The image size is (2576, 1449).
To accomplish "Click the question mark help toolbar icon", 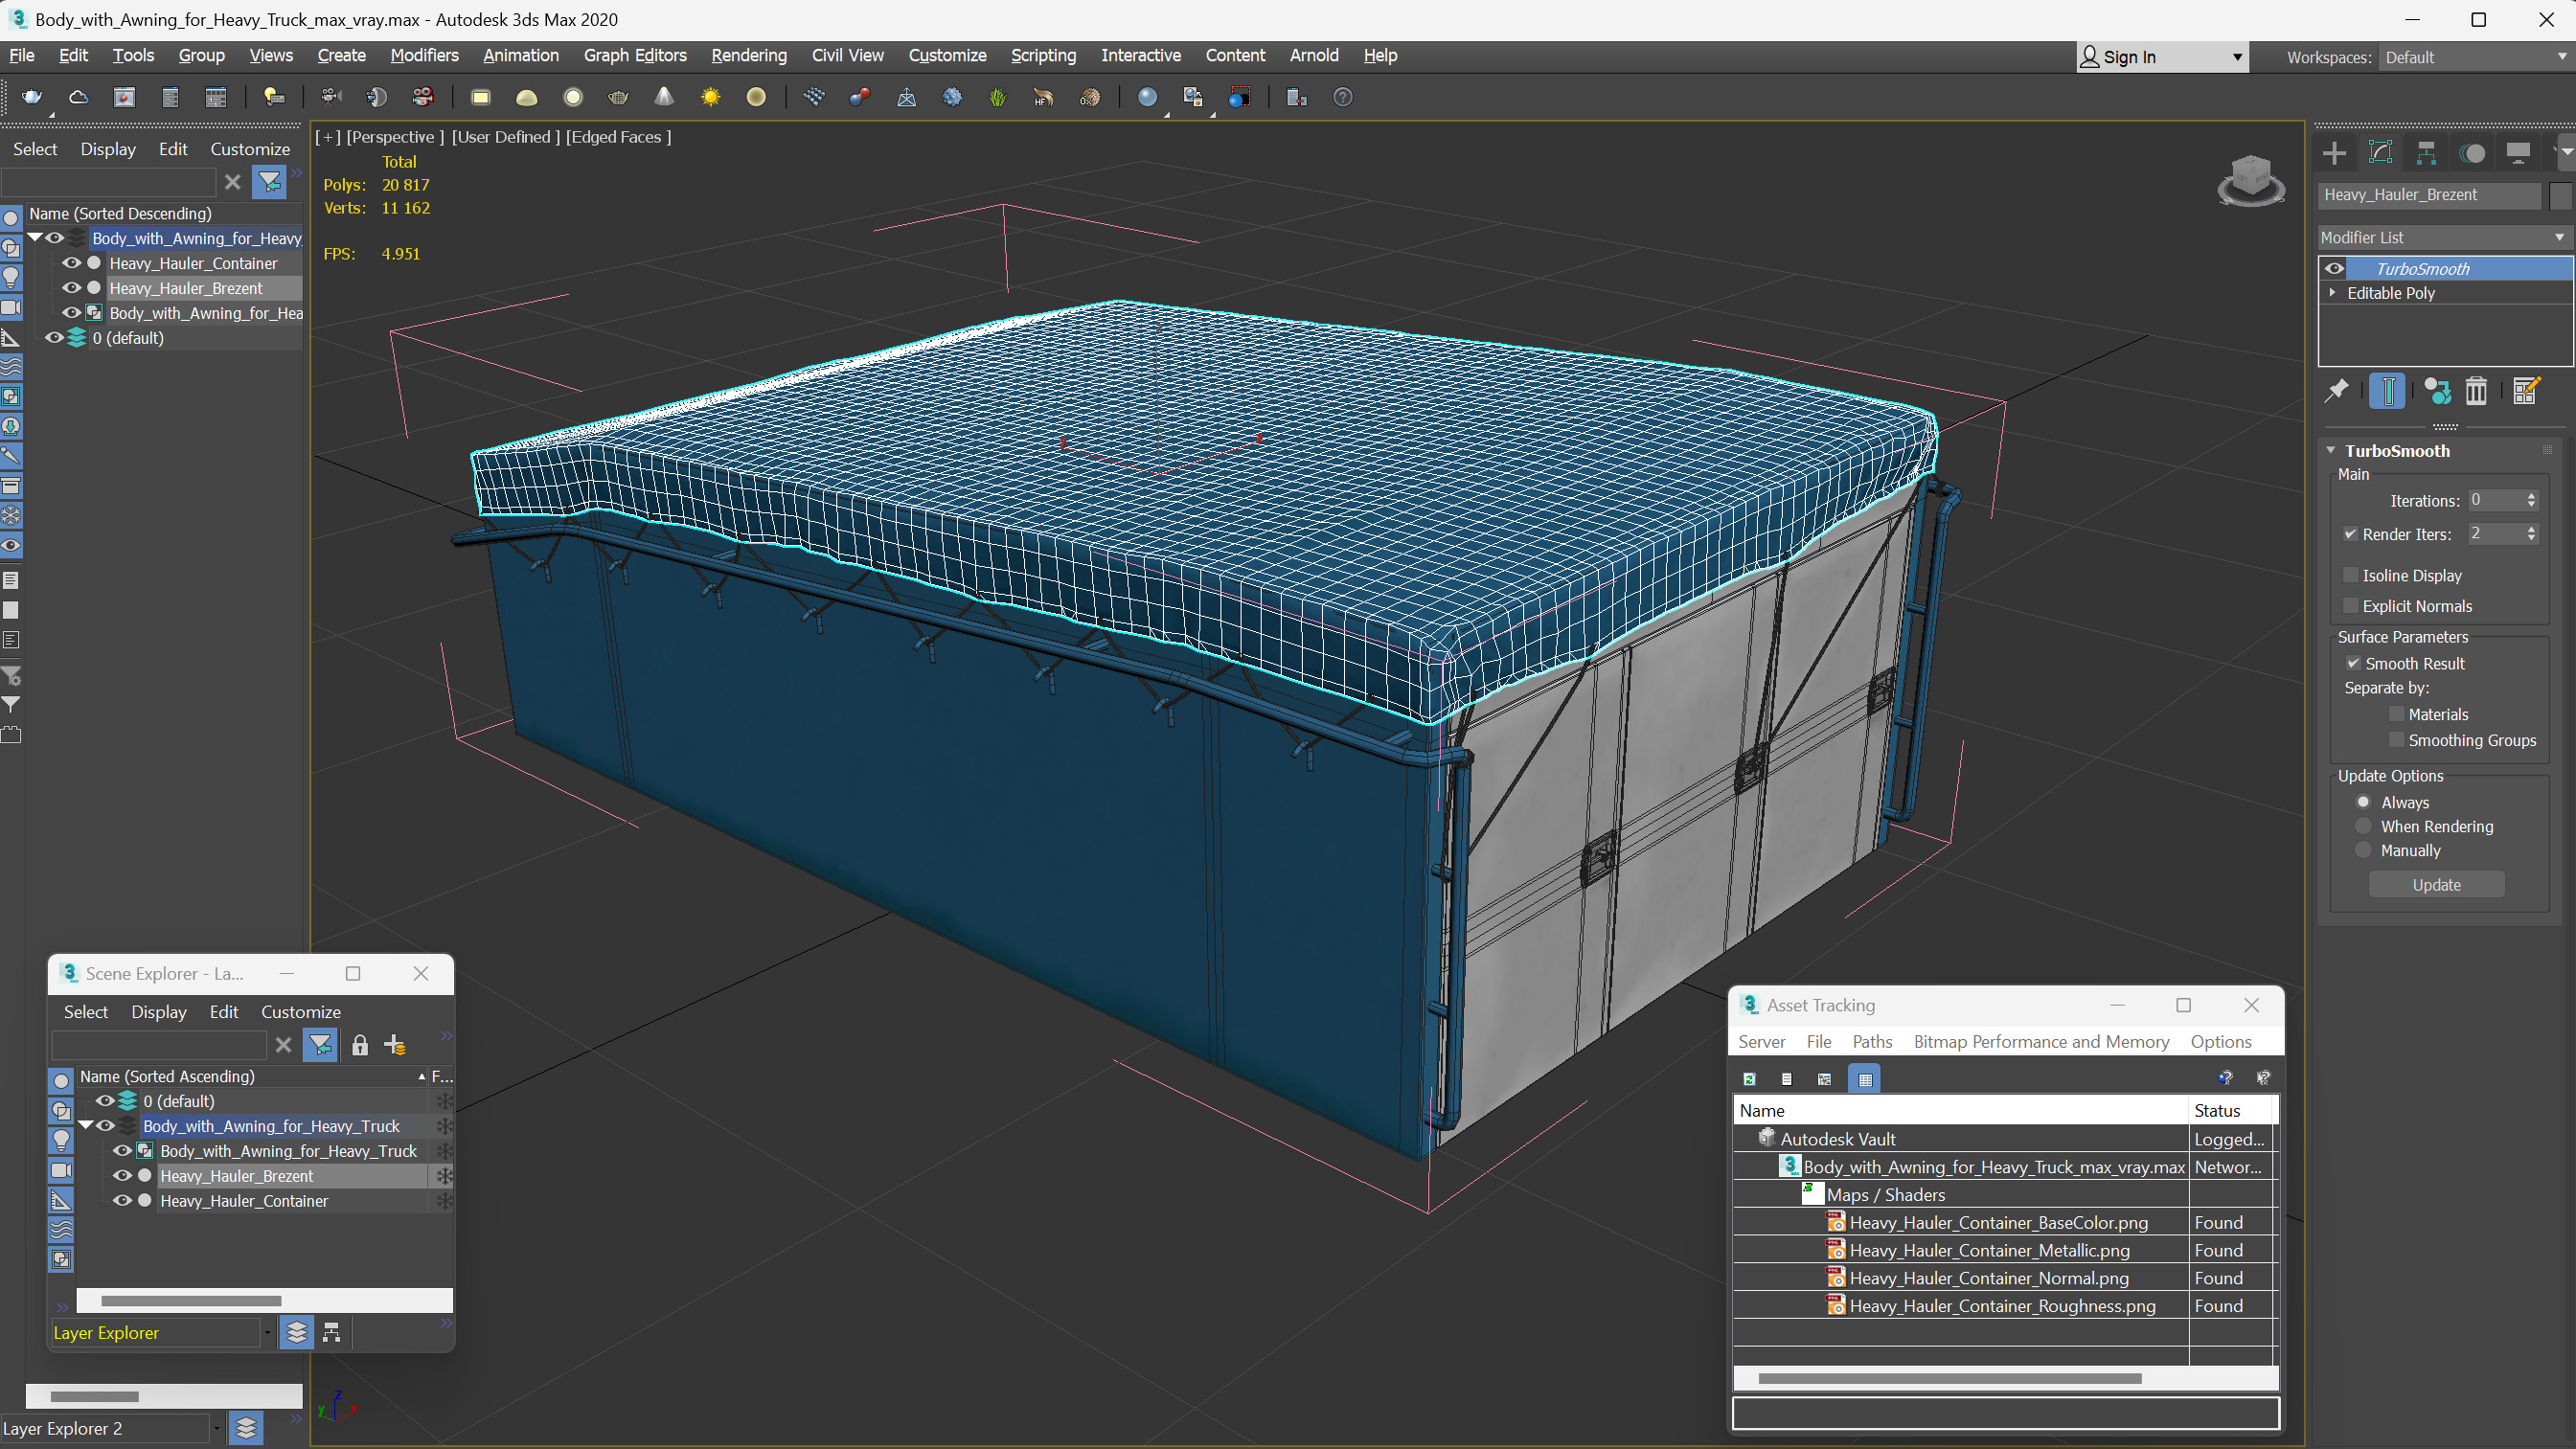I will pos(1342,97).
